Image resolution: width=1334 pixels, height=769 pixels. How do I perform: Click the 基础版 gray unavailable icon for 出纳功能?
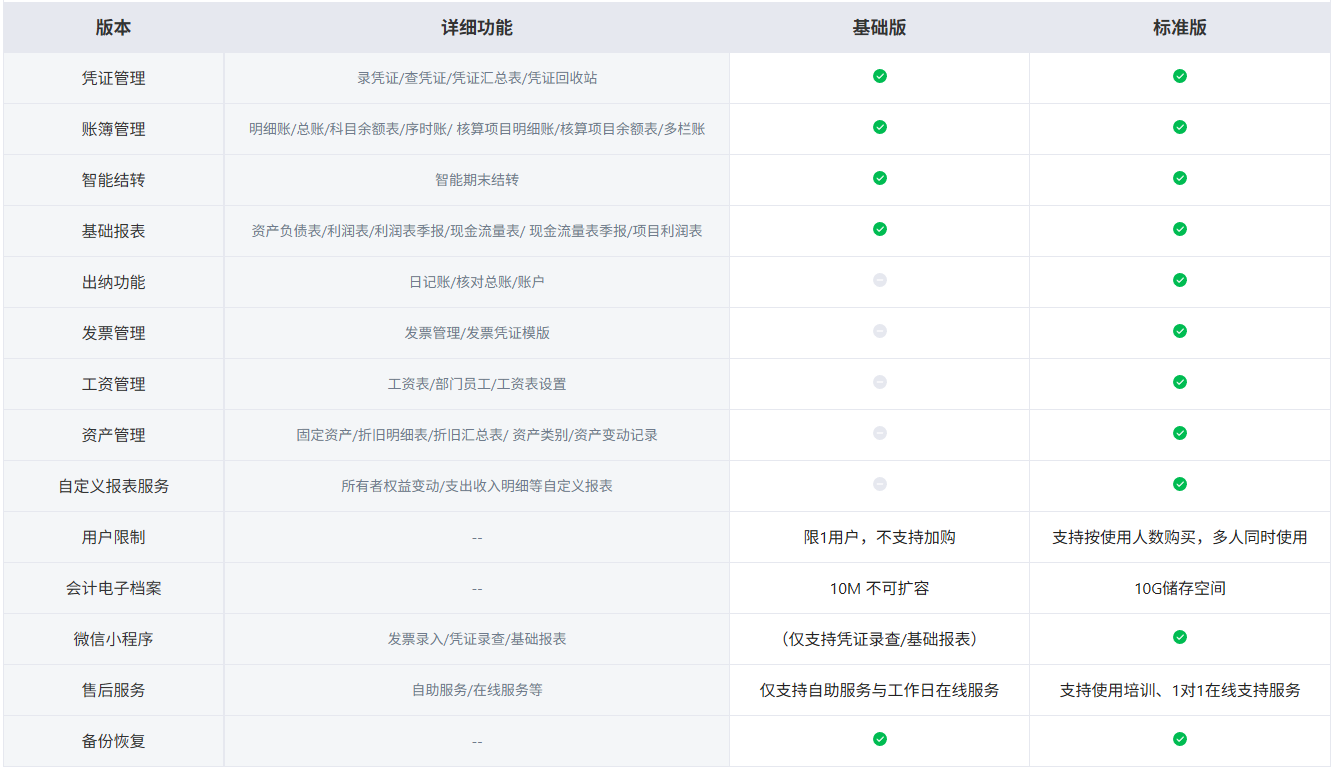click(x=879, y=280)
